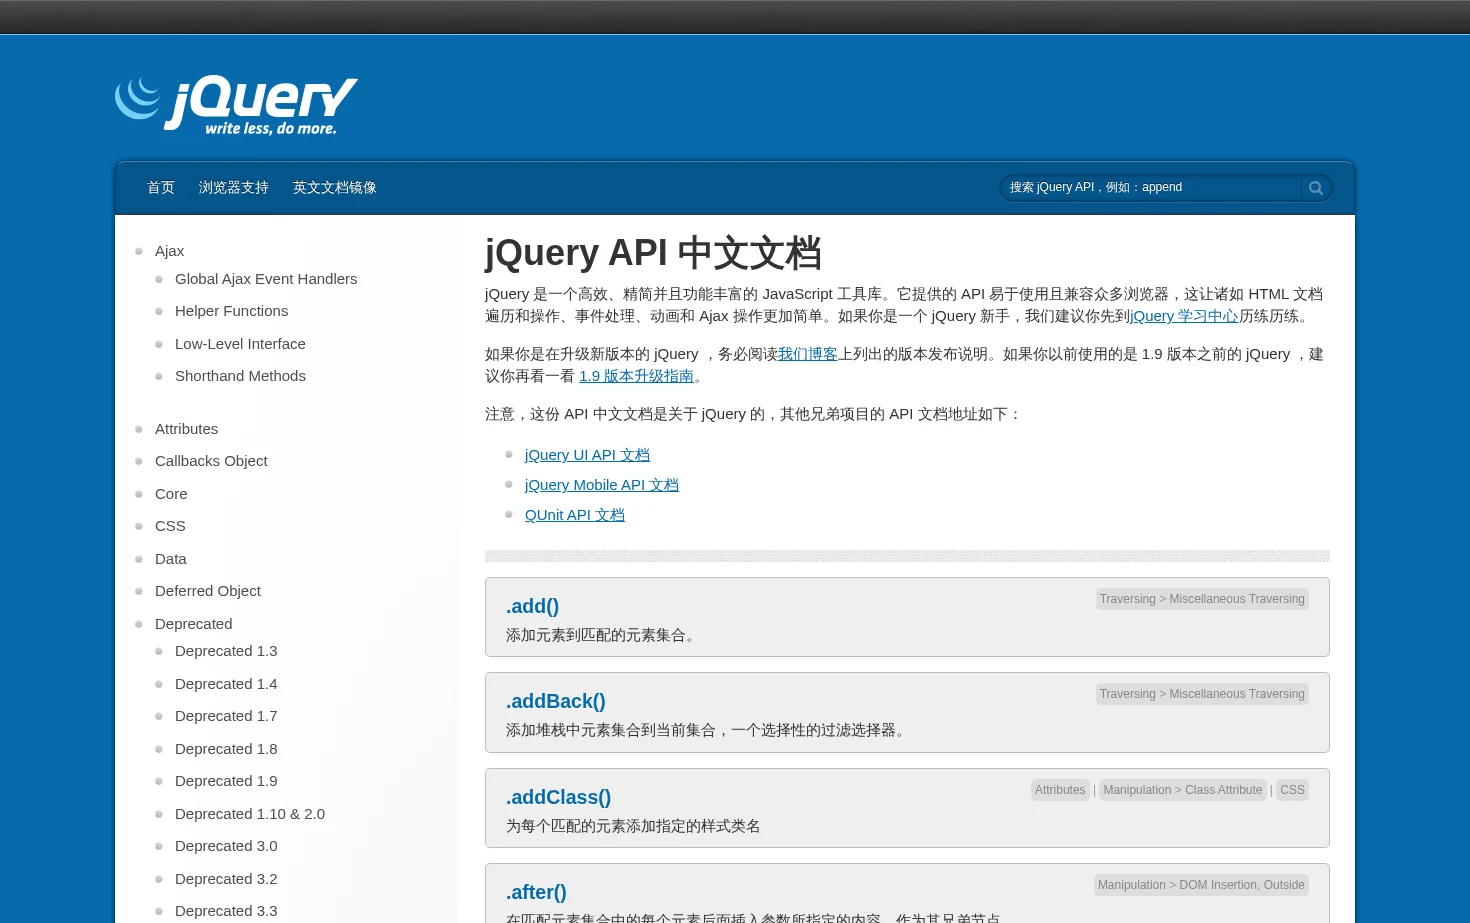The width and height of the screenshot is (1470, 923).
Task: Click Class Attribute tag on .addClass() entry
Action: coord(1224,790)
